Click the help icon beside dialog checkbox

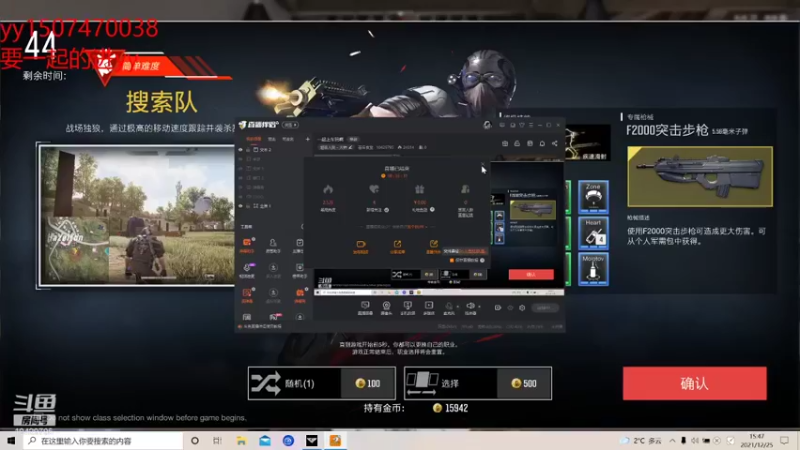482,260
